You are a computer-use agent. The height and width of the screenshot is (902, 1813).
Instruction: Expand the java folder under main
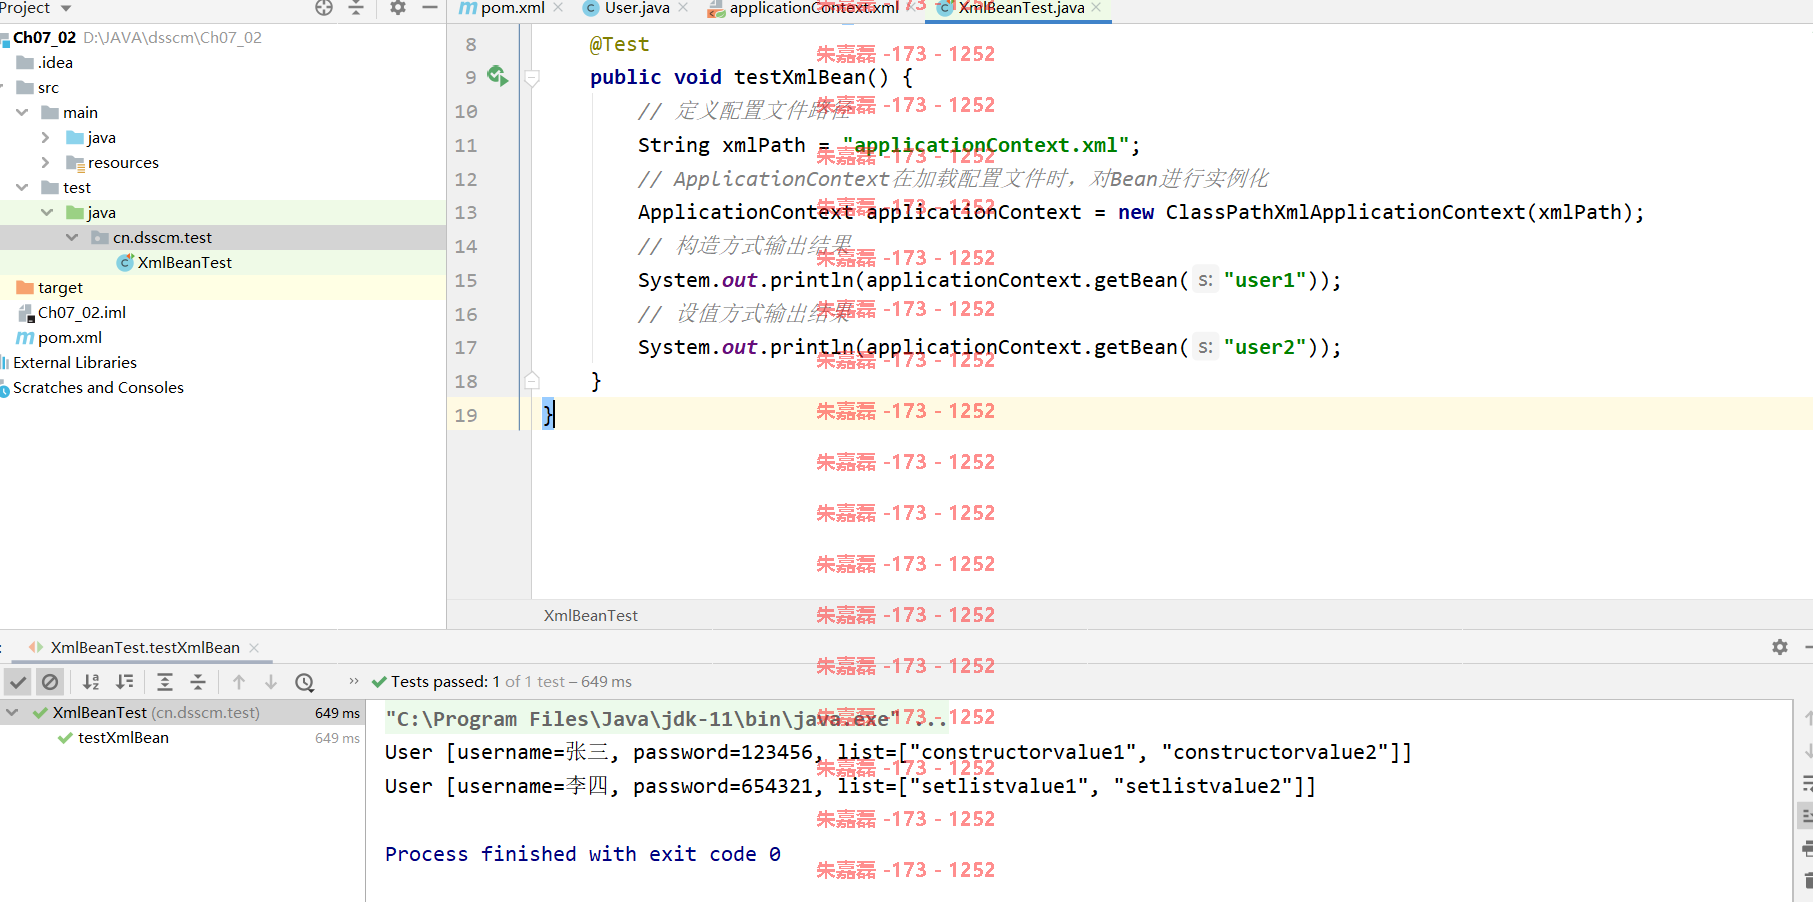[x=46, y=137]
